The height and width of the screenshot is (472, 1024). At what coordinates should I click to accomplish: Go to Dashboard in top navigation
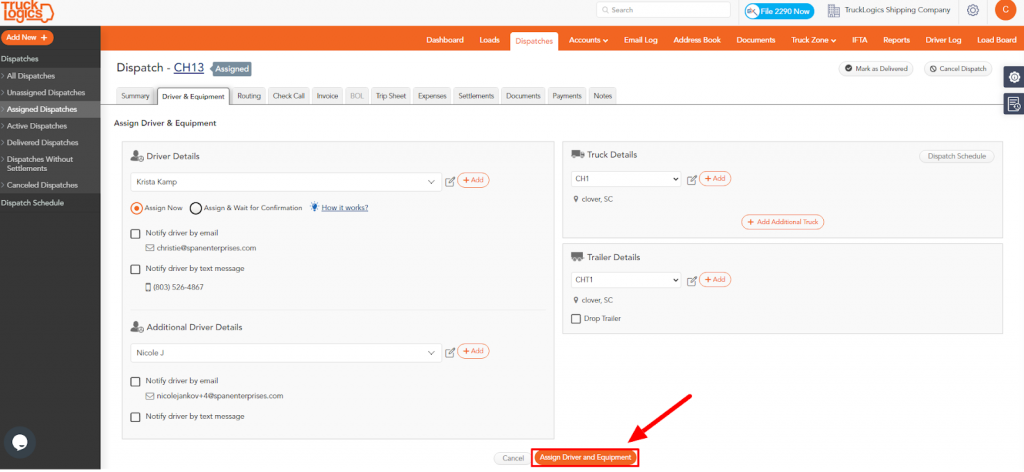coord(445,40)
